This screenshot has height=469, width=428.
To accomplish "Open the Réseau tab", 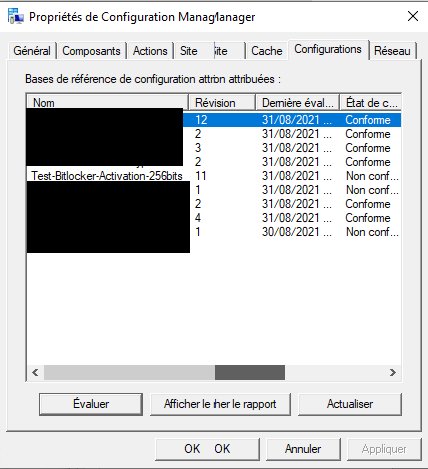I will 392,51.
